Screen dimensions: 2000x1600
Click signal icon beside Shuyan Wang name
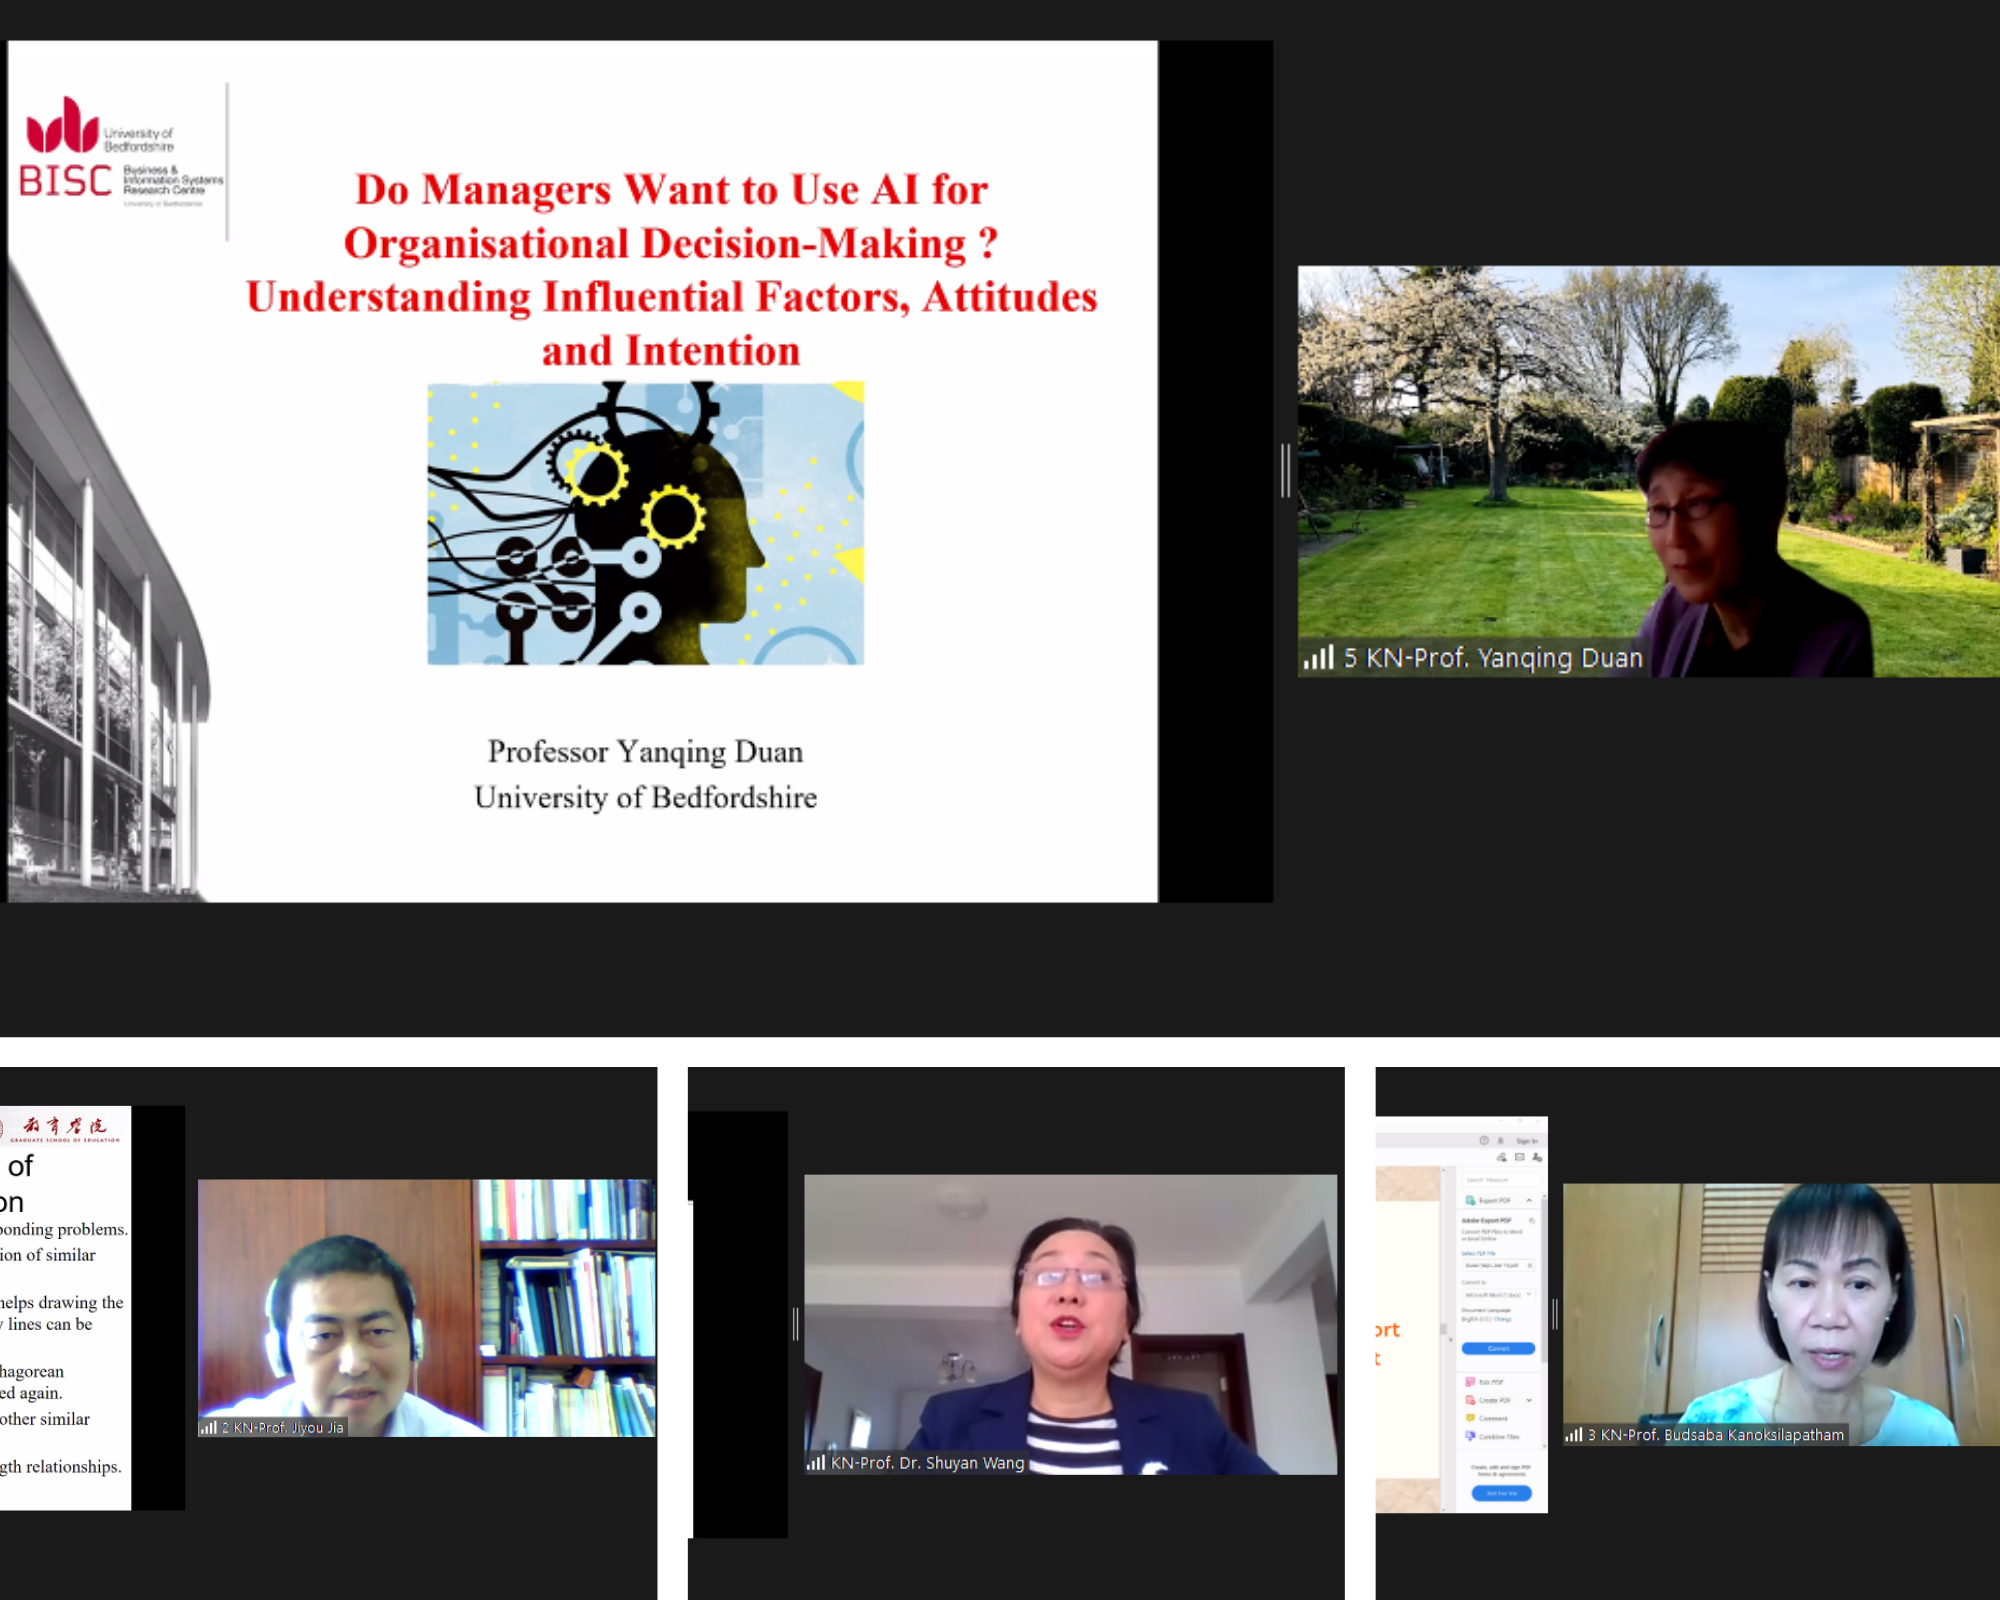816,1463
